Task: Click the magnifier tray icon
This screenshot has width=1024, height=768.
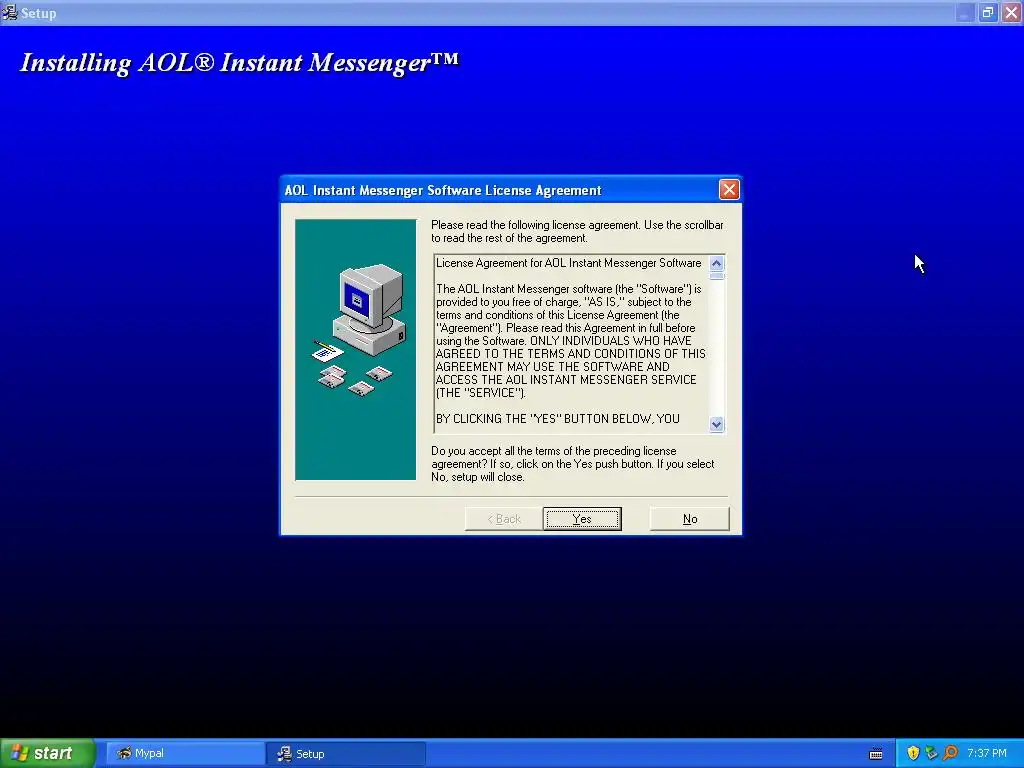Action: [950, 753]
